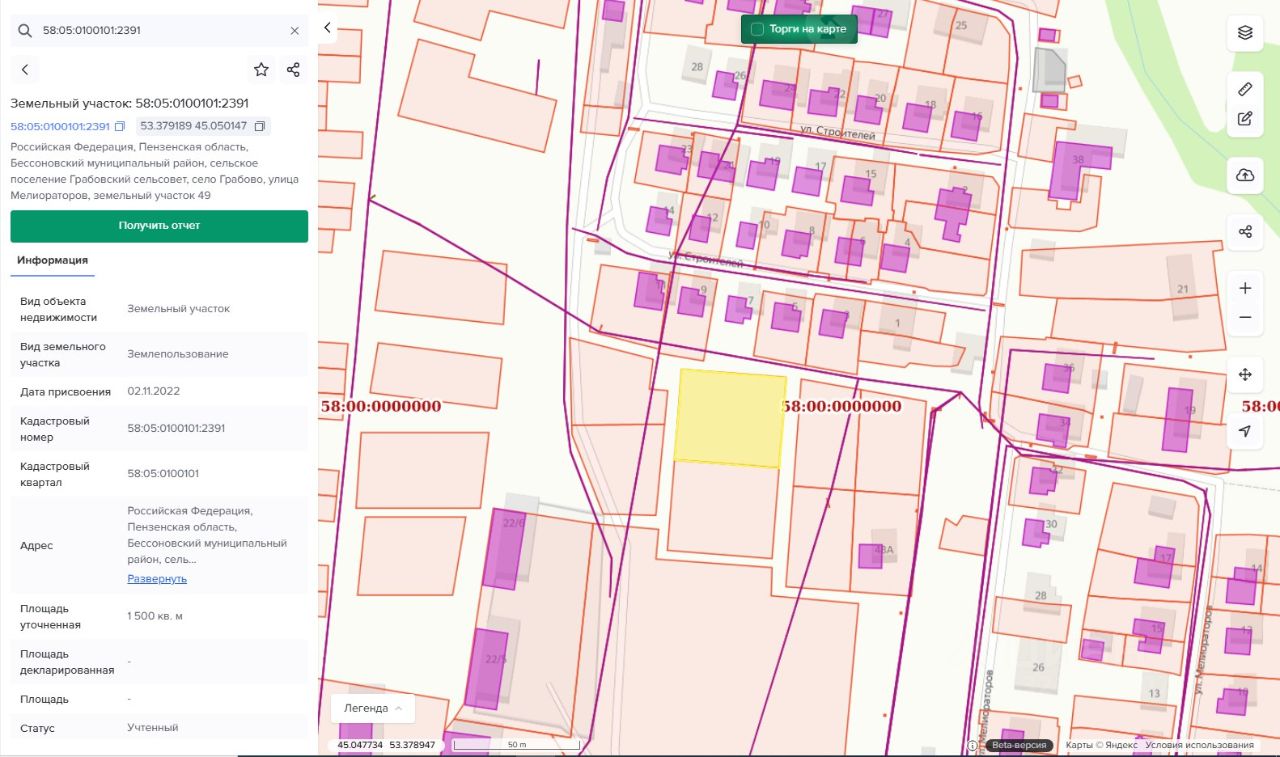Click the info icon near Beta-версия
This screenshot has width=1280, height=757.
point(972,745)
